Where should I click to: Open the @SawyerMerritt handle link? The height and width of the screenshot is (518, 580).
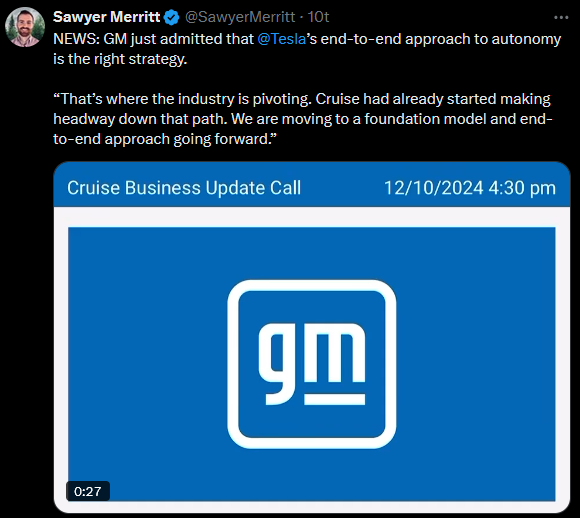(x=240, y=17)
